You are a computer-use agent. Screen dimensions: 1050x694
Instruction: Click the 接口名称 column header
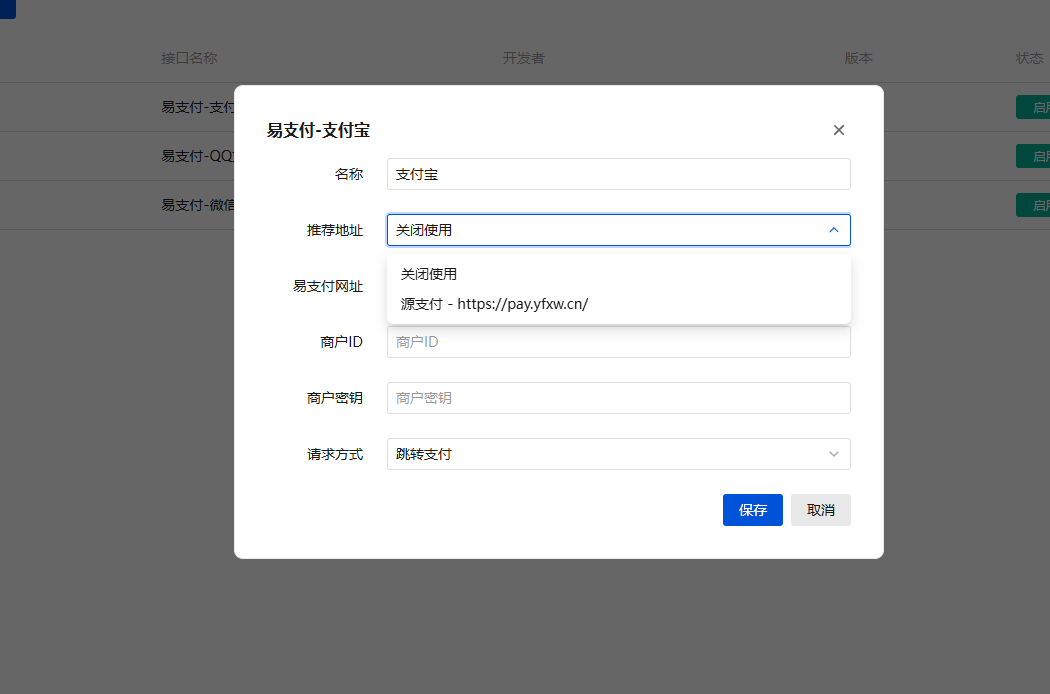click(190, 58)
